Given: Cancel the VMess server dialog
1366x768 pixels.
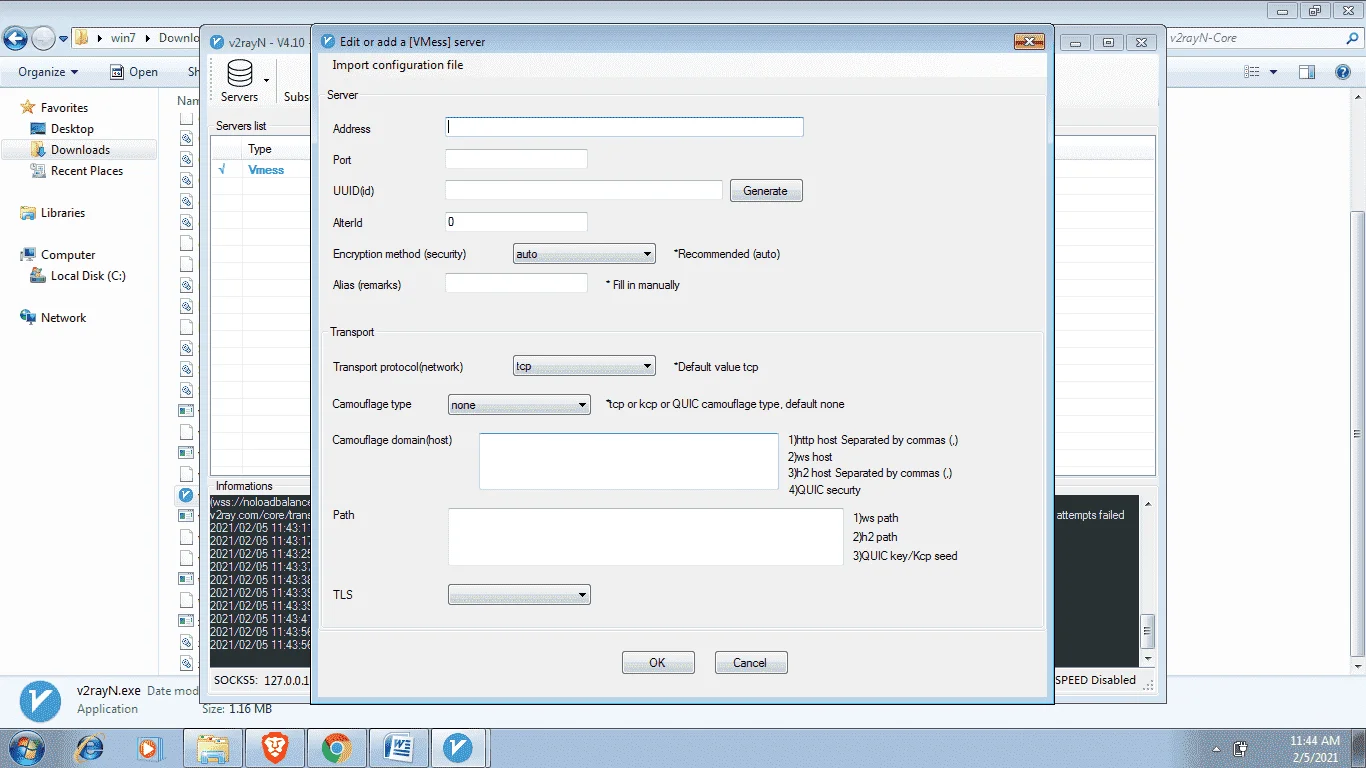Looking at the screenshot, I should click(x=751, y=662).
